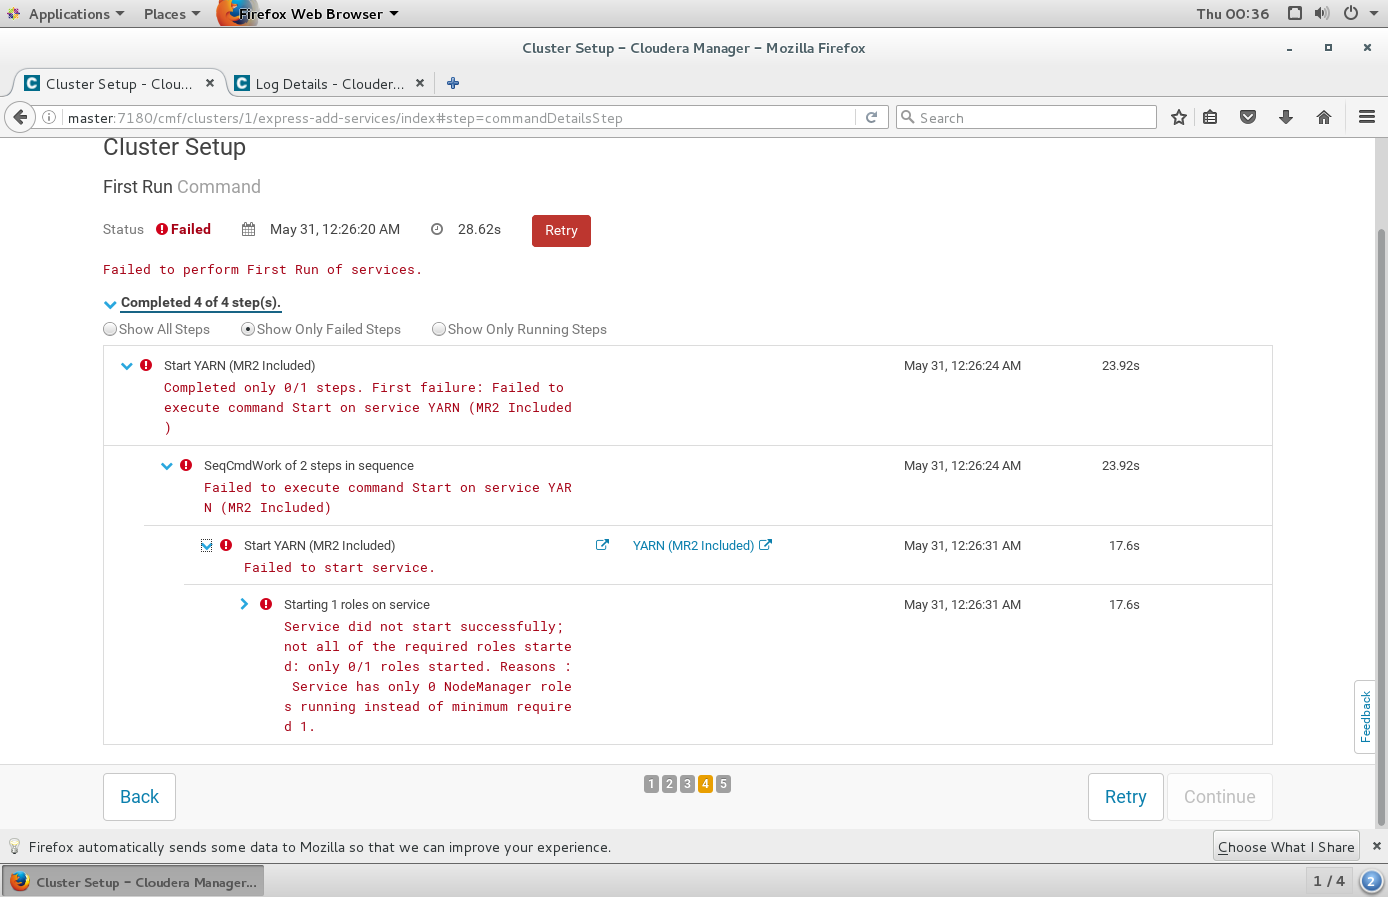Collapse the SeqCmdWork of 2 steps row
Screen dimensions: 1388x897
(x=167, y=466)
